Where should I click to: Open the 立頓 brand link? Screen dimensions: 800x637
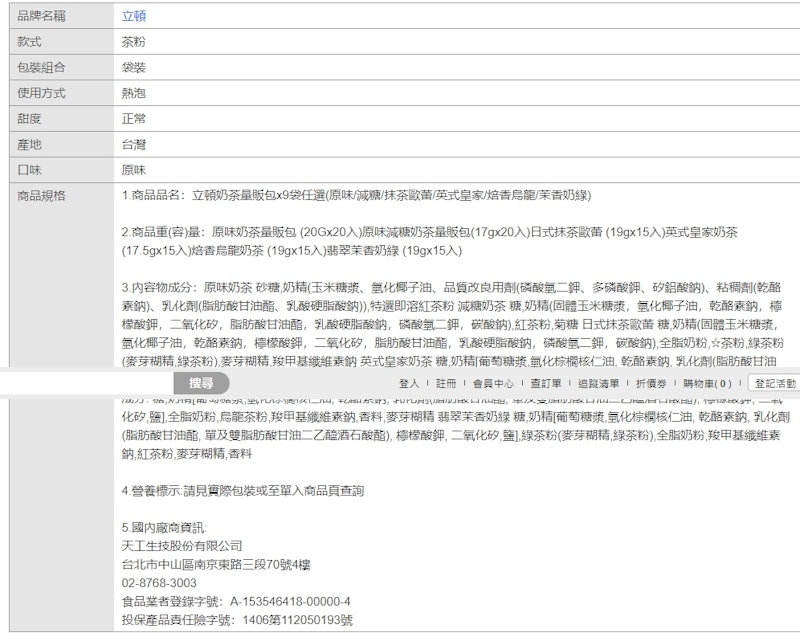point(134,16)
